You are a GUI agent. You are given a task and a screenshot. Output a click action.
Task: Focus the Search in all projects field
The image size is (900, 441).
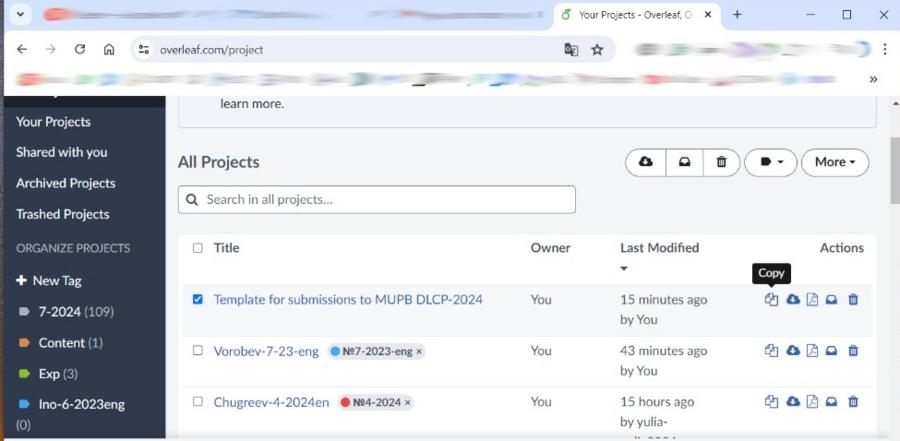377,199
